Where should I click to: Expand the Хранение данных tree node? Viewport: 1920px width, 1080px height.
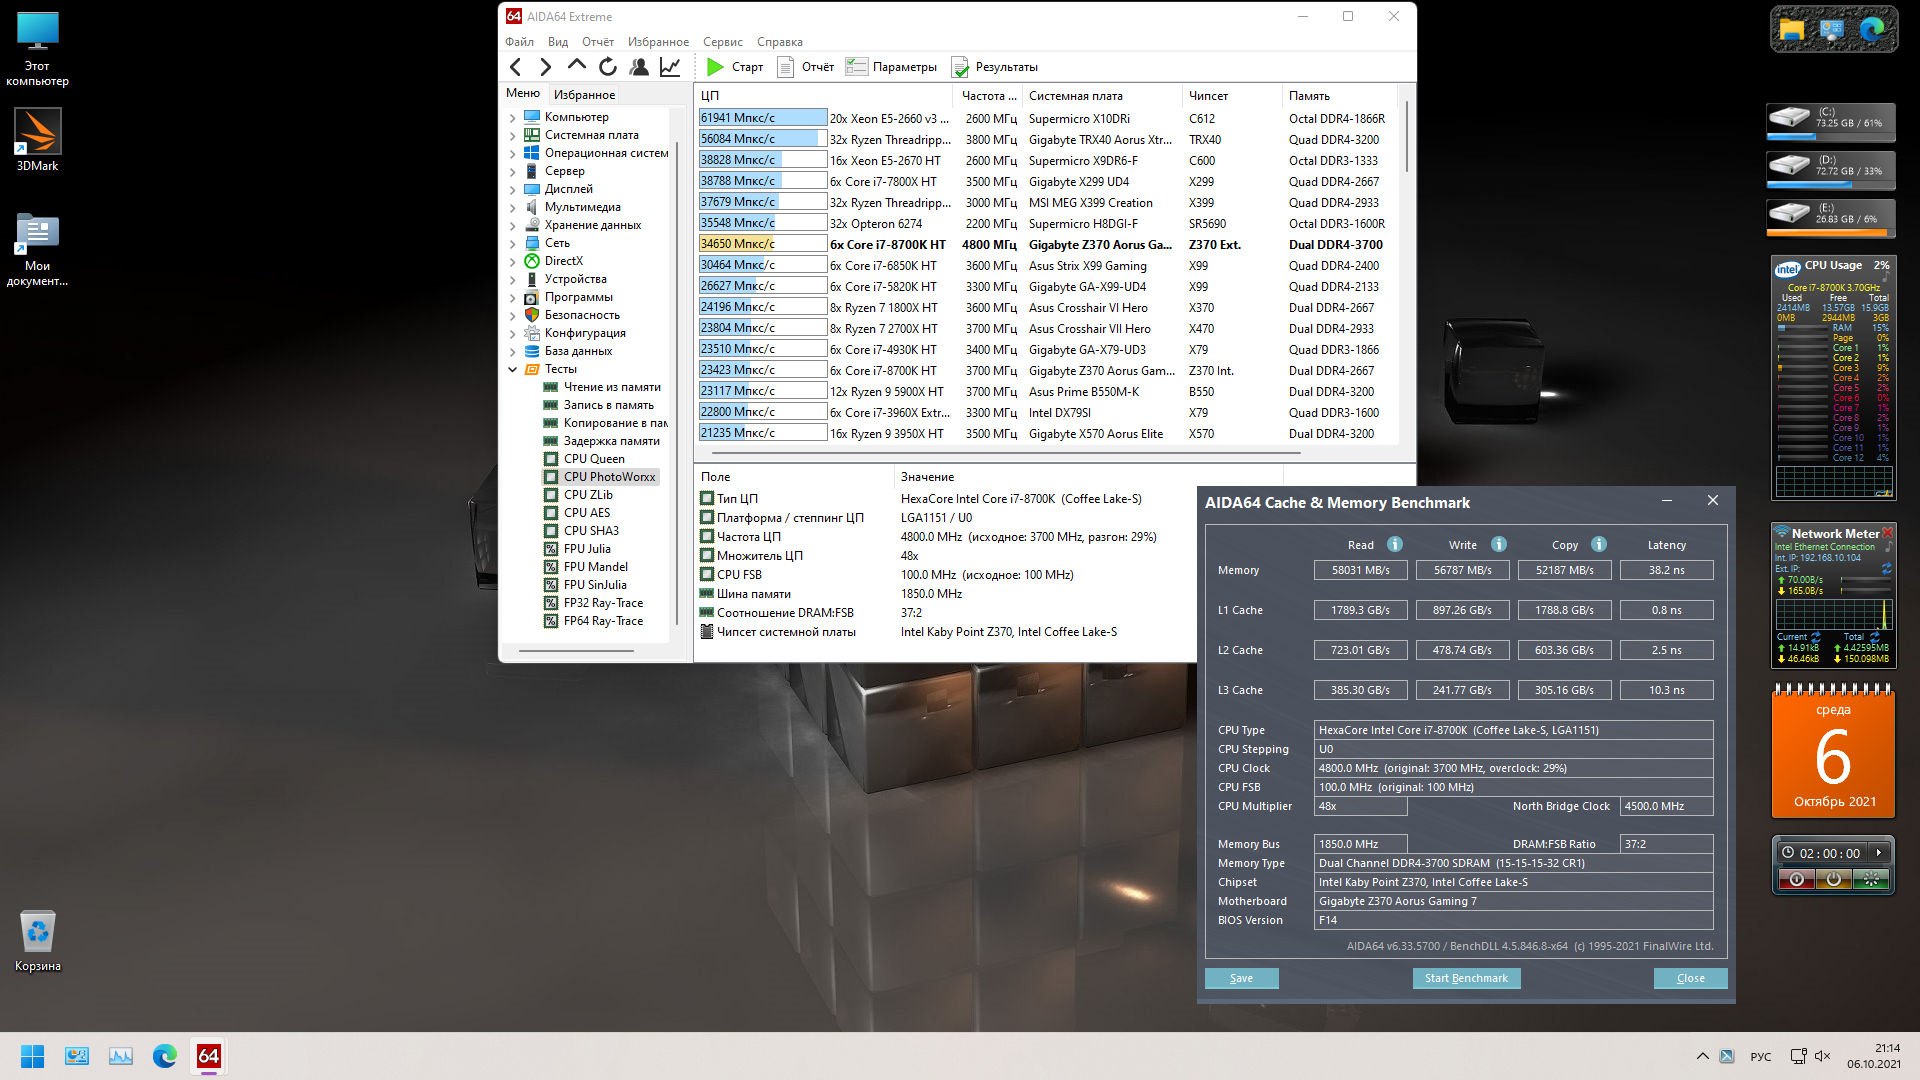[513, 225]
